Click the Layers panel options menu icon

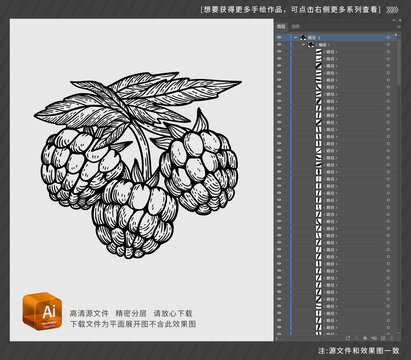point(398,26)
